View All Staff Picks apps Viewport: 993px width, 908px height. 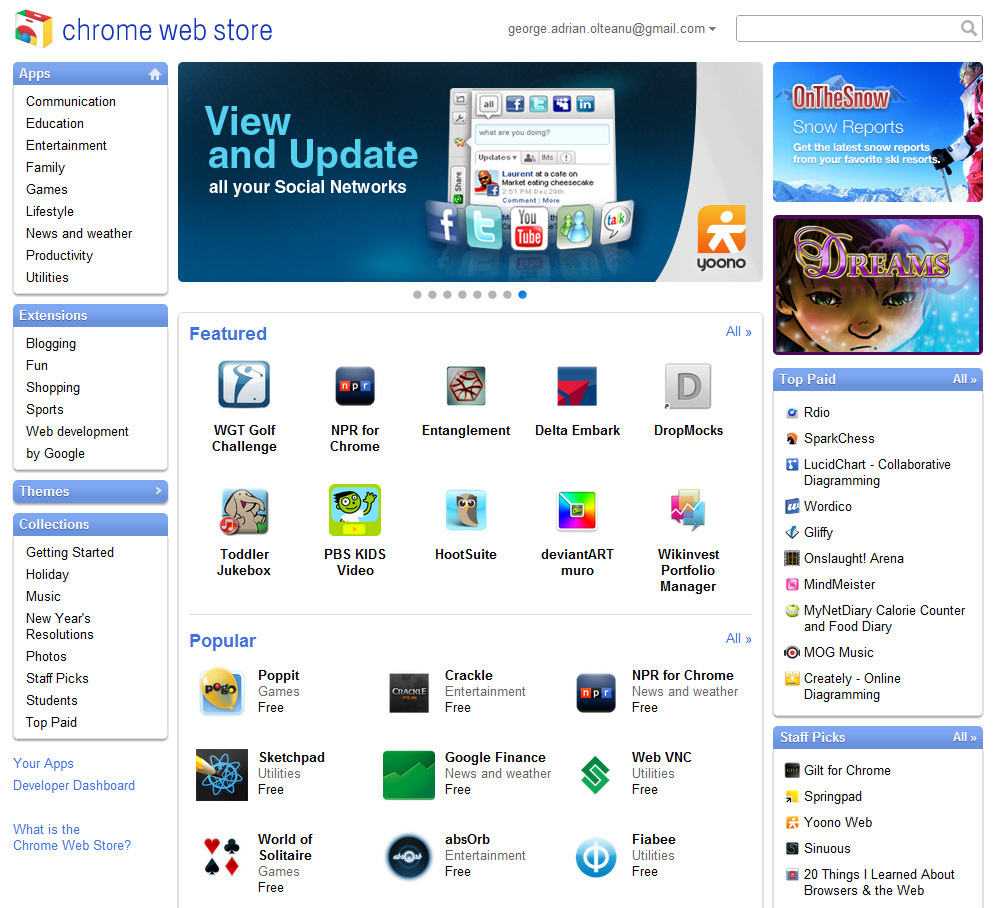click(965, 737)
